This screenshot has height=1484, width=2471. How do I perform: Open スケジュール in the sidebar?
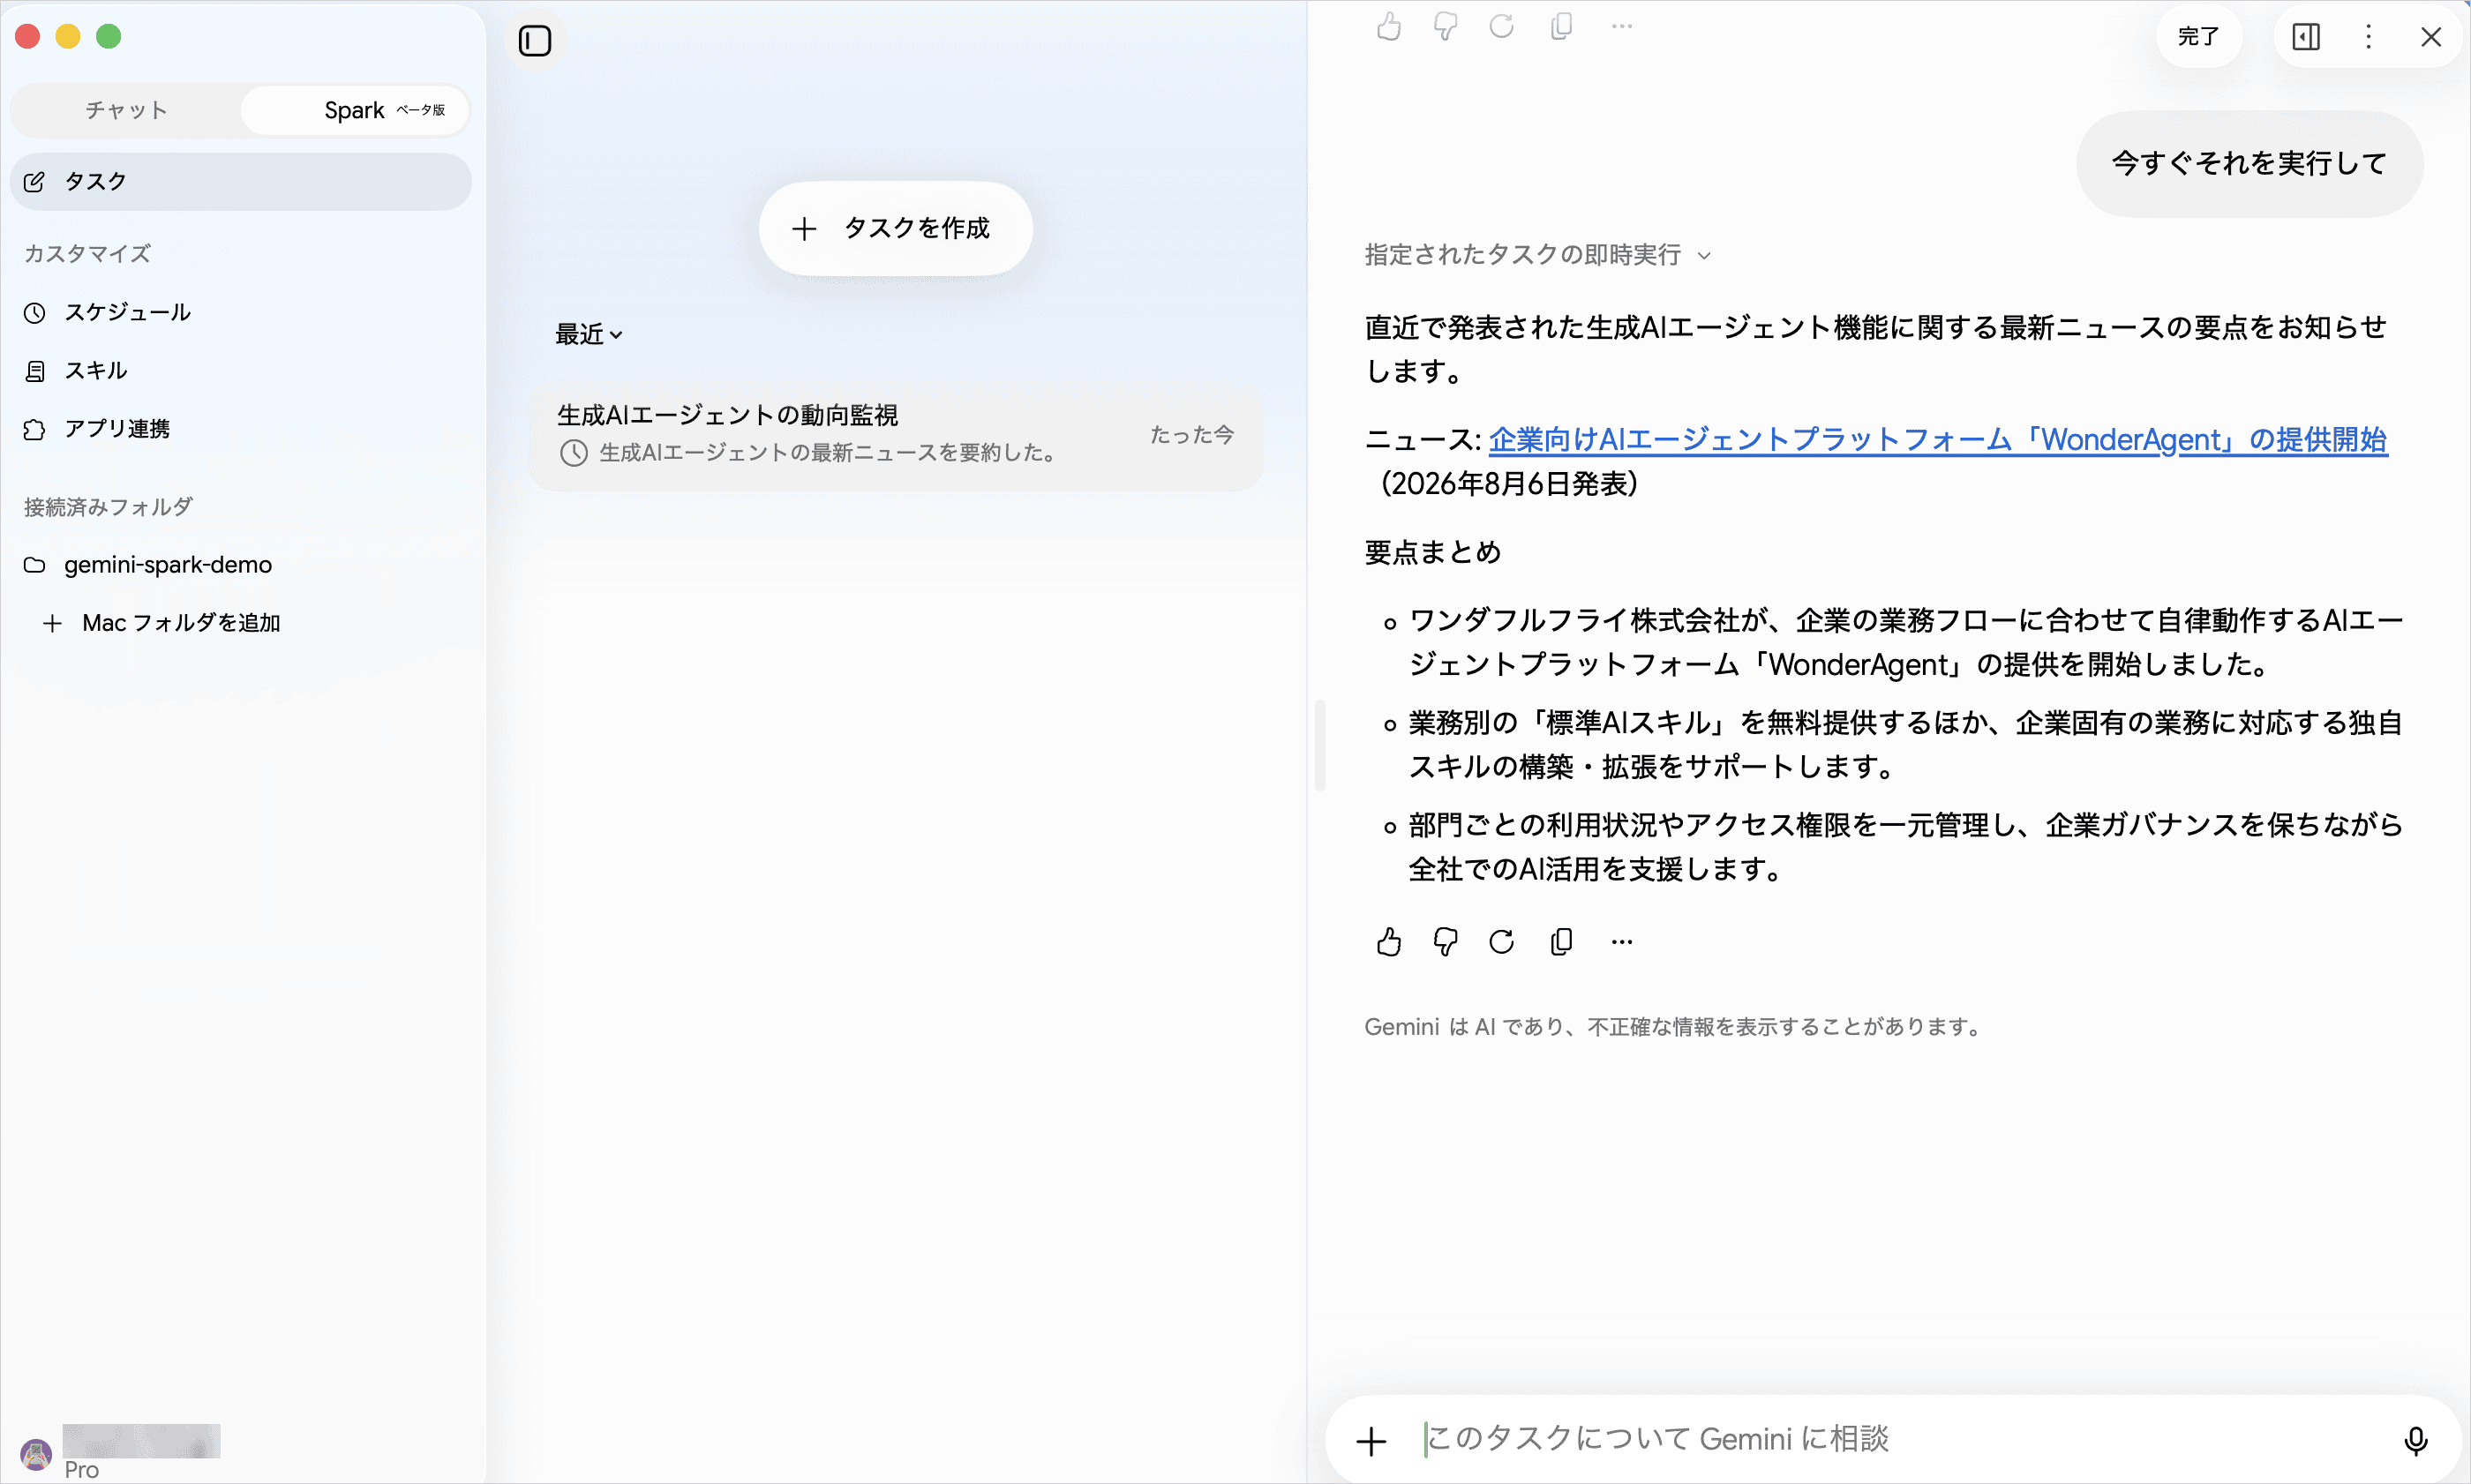pyautogui.click(x=240, y=312)
